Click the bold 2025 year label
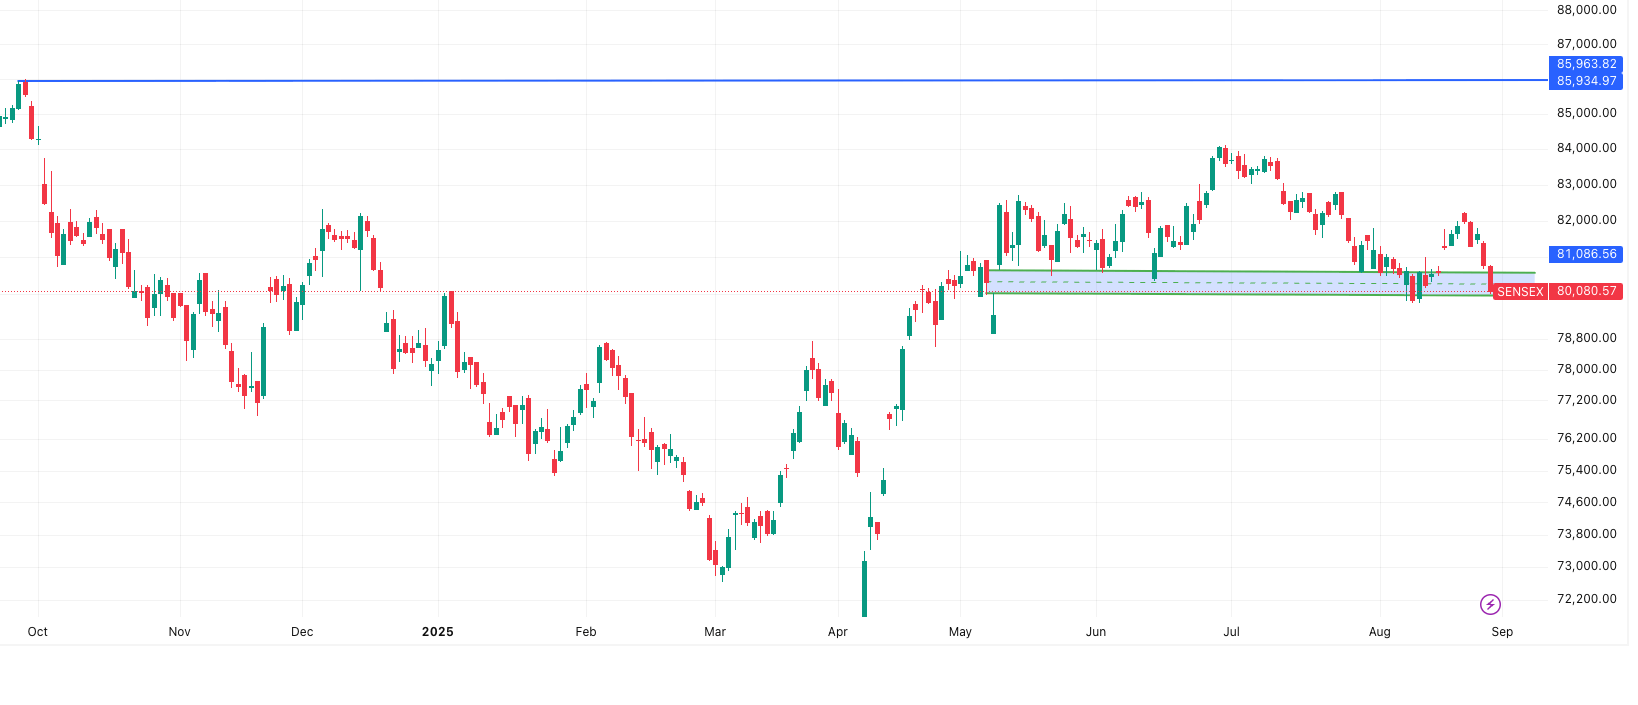This screenshot has height=705, width=1638. pyautogui.click(x=438, y=632)
